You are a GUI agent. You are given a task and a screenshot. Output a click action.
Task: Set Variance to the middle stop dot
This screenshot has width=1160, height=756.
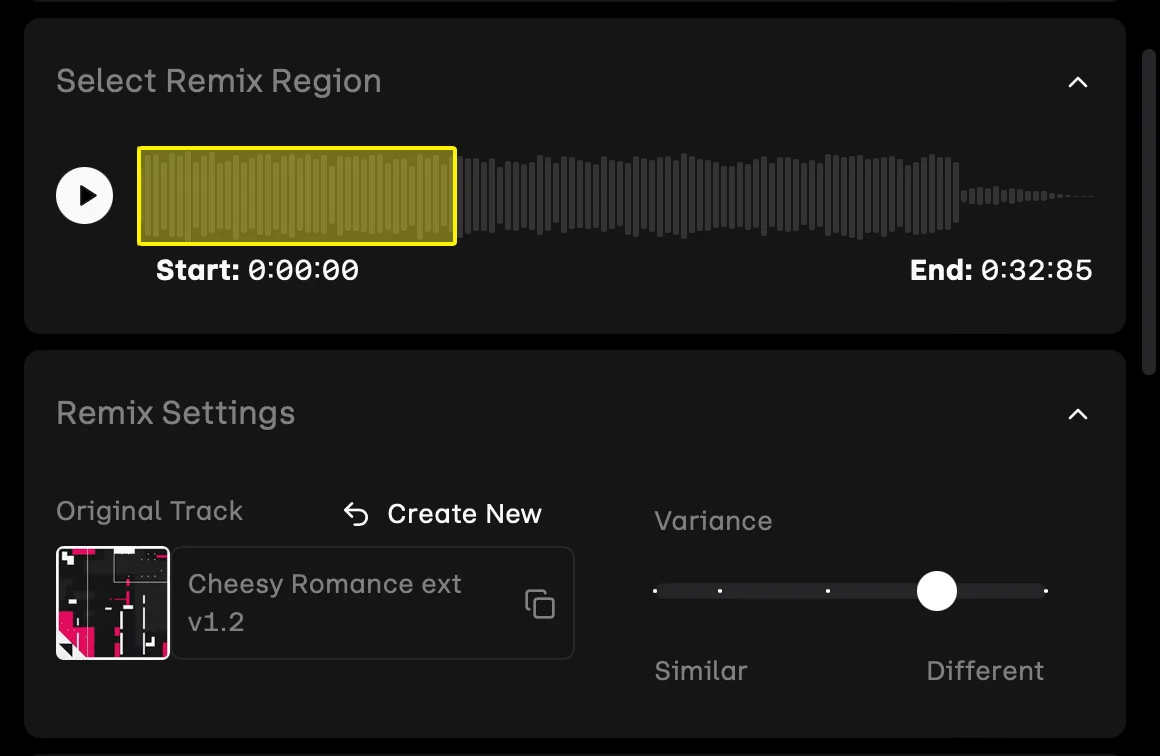point(828,591)
